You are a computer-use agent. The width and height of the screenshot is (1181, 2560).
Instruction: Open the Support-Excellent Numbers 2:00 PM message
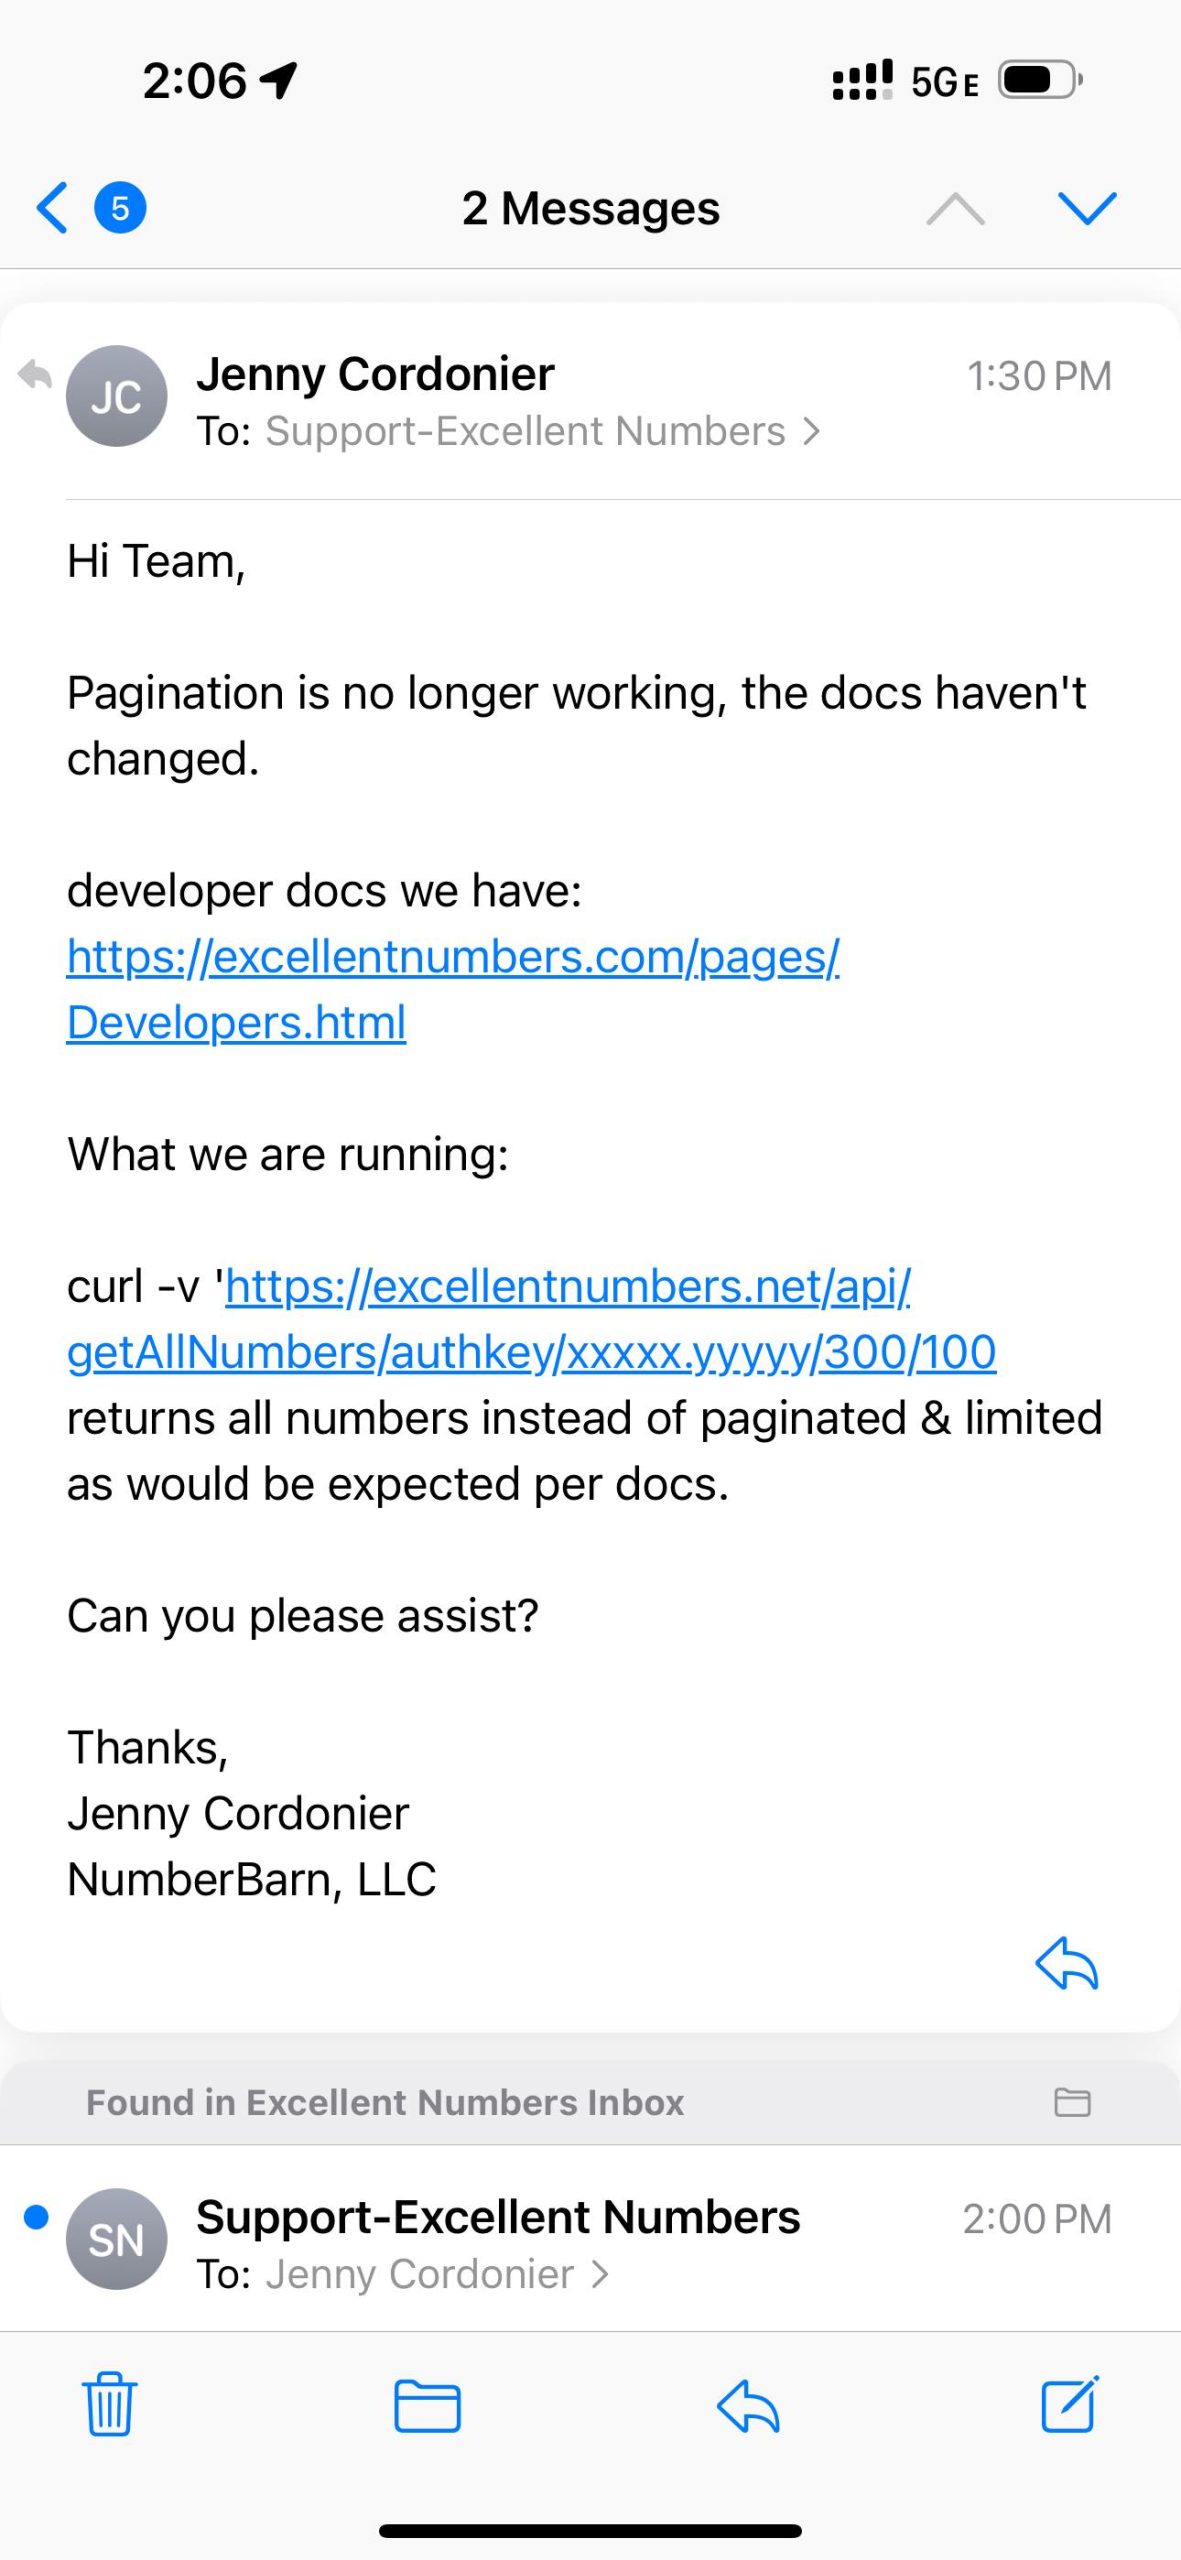coord(590,2240)
